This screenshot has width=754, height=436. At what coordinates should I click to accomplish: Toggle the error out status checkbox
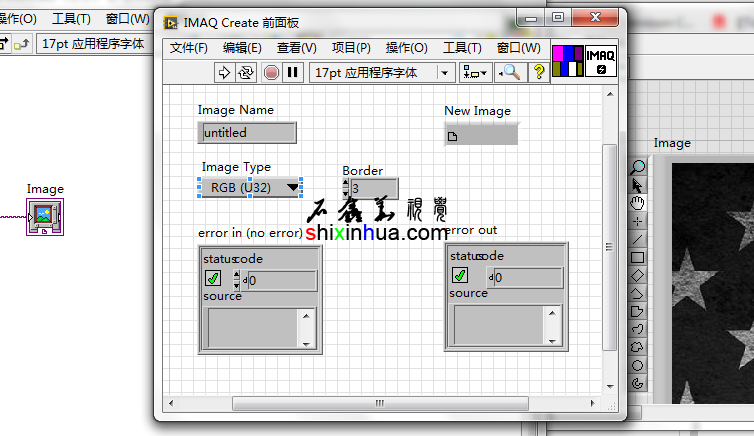pyautogui.click(x=460, y=276)
